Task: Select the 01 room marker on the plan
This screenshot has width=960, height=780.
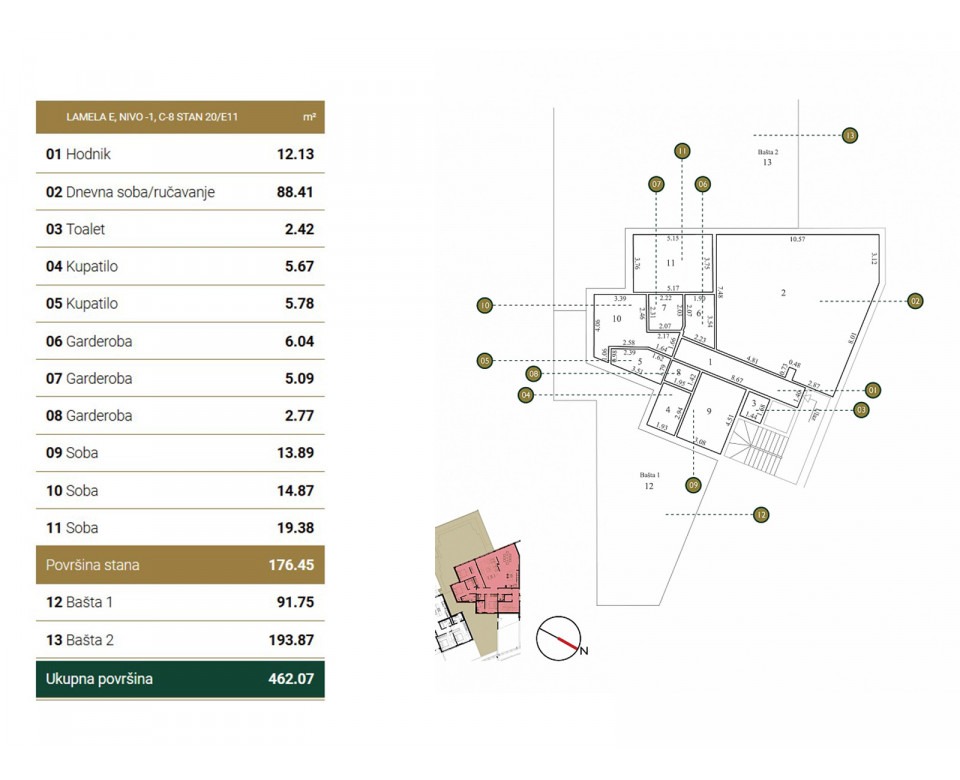Action: pos(873,391)
